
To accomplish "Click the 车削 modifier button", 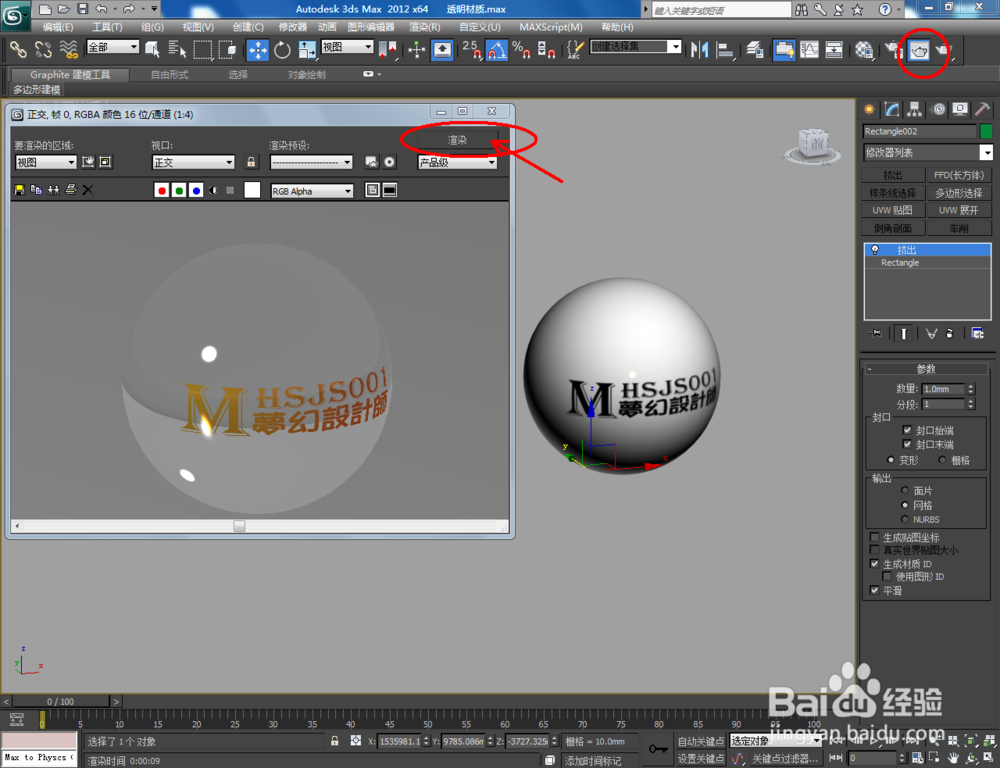I will 959,228.
